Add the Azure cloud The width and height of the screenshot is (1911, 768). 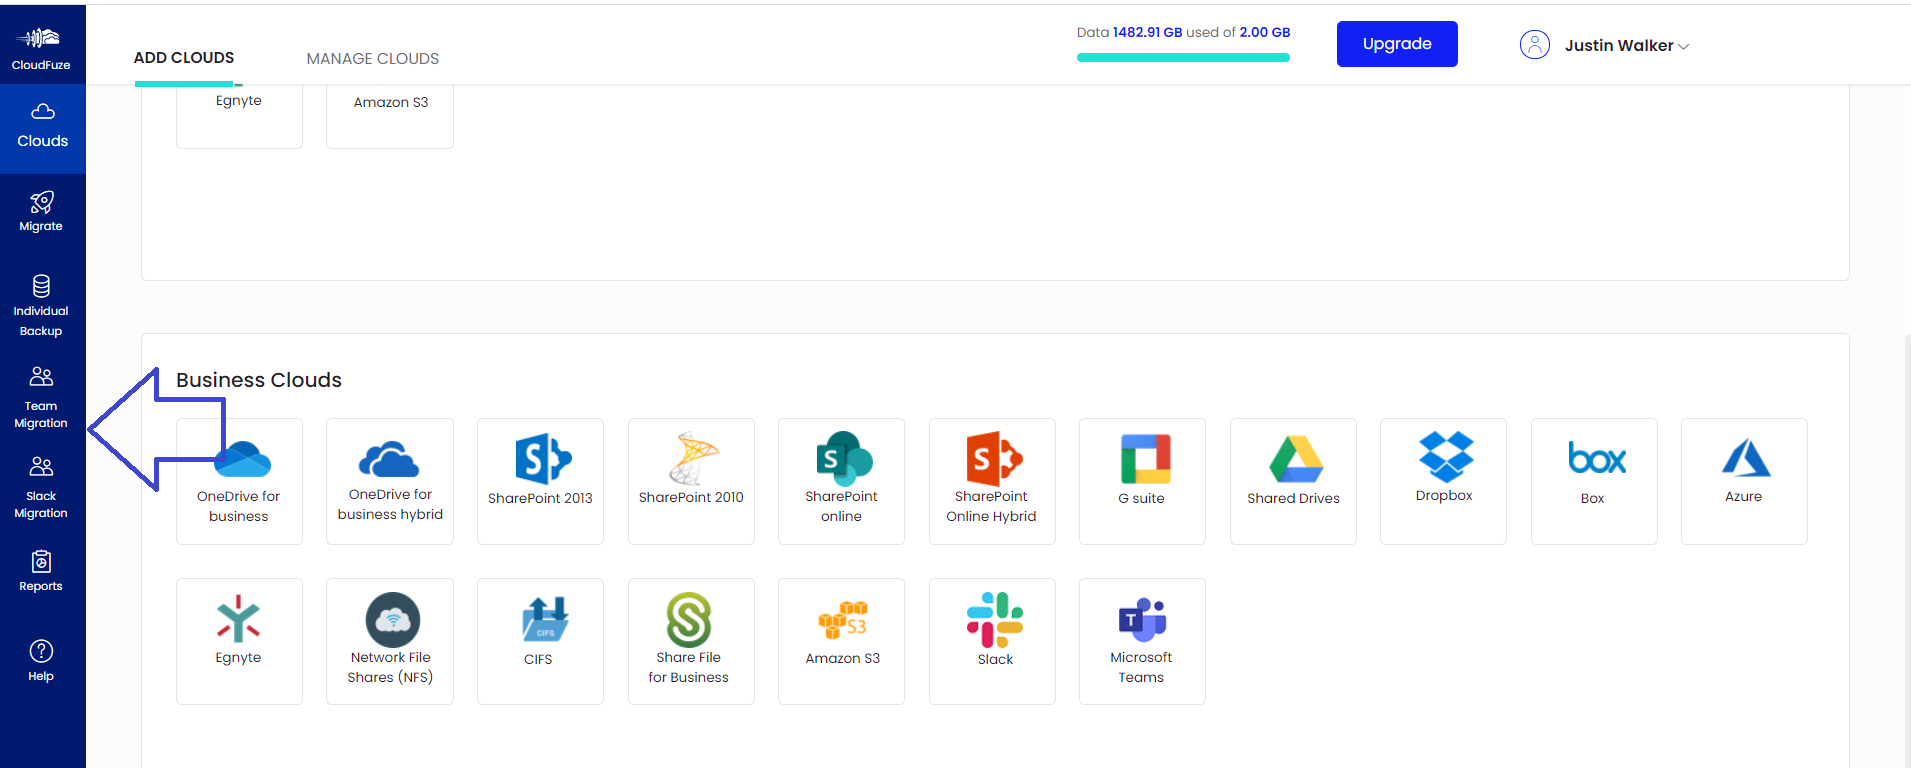1744,481
